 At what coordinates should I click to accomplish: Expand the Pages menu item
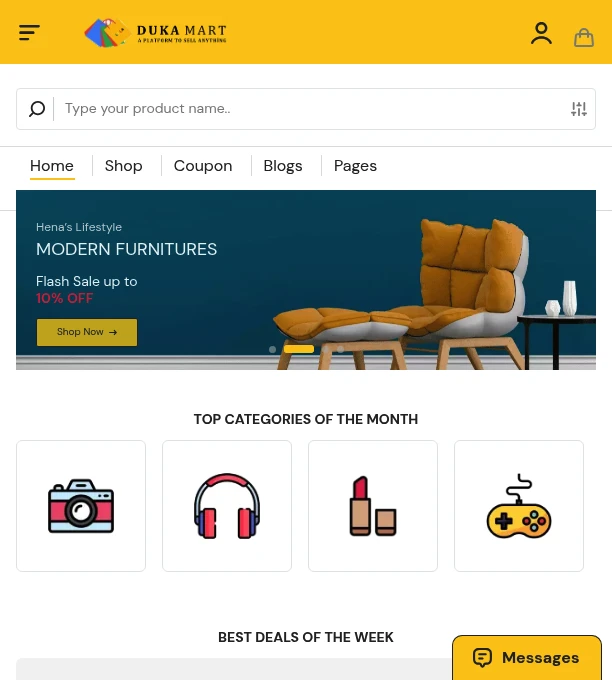coord(355,166)
